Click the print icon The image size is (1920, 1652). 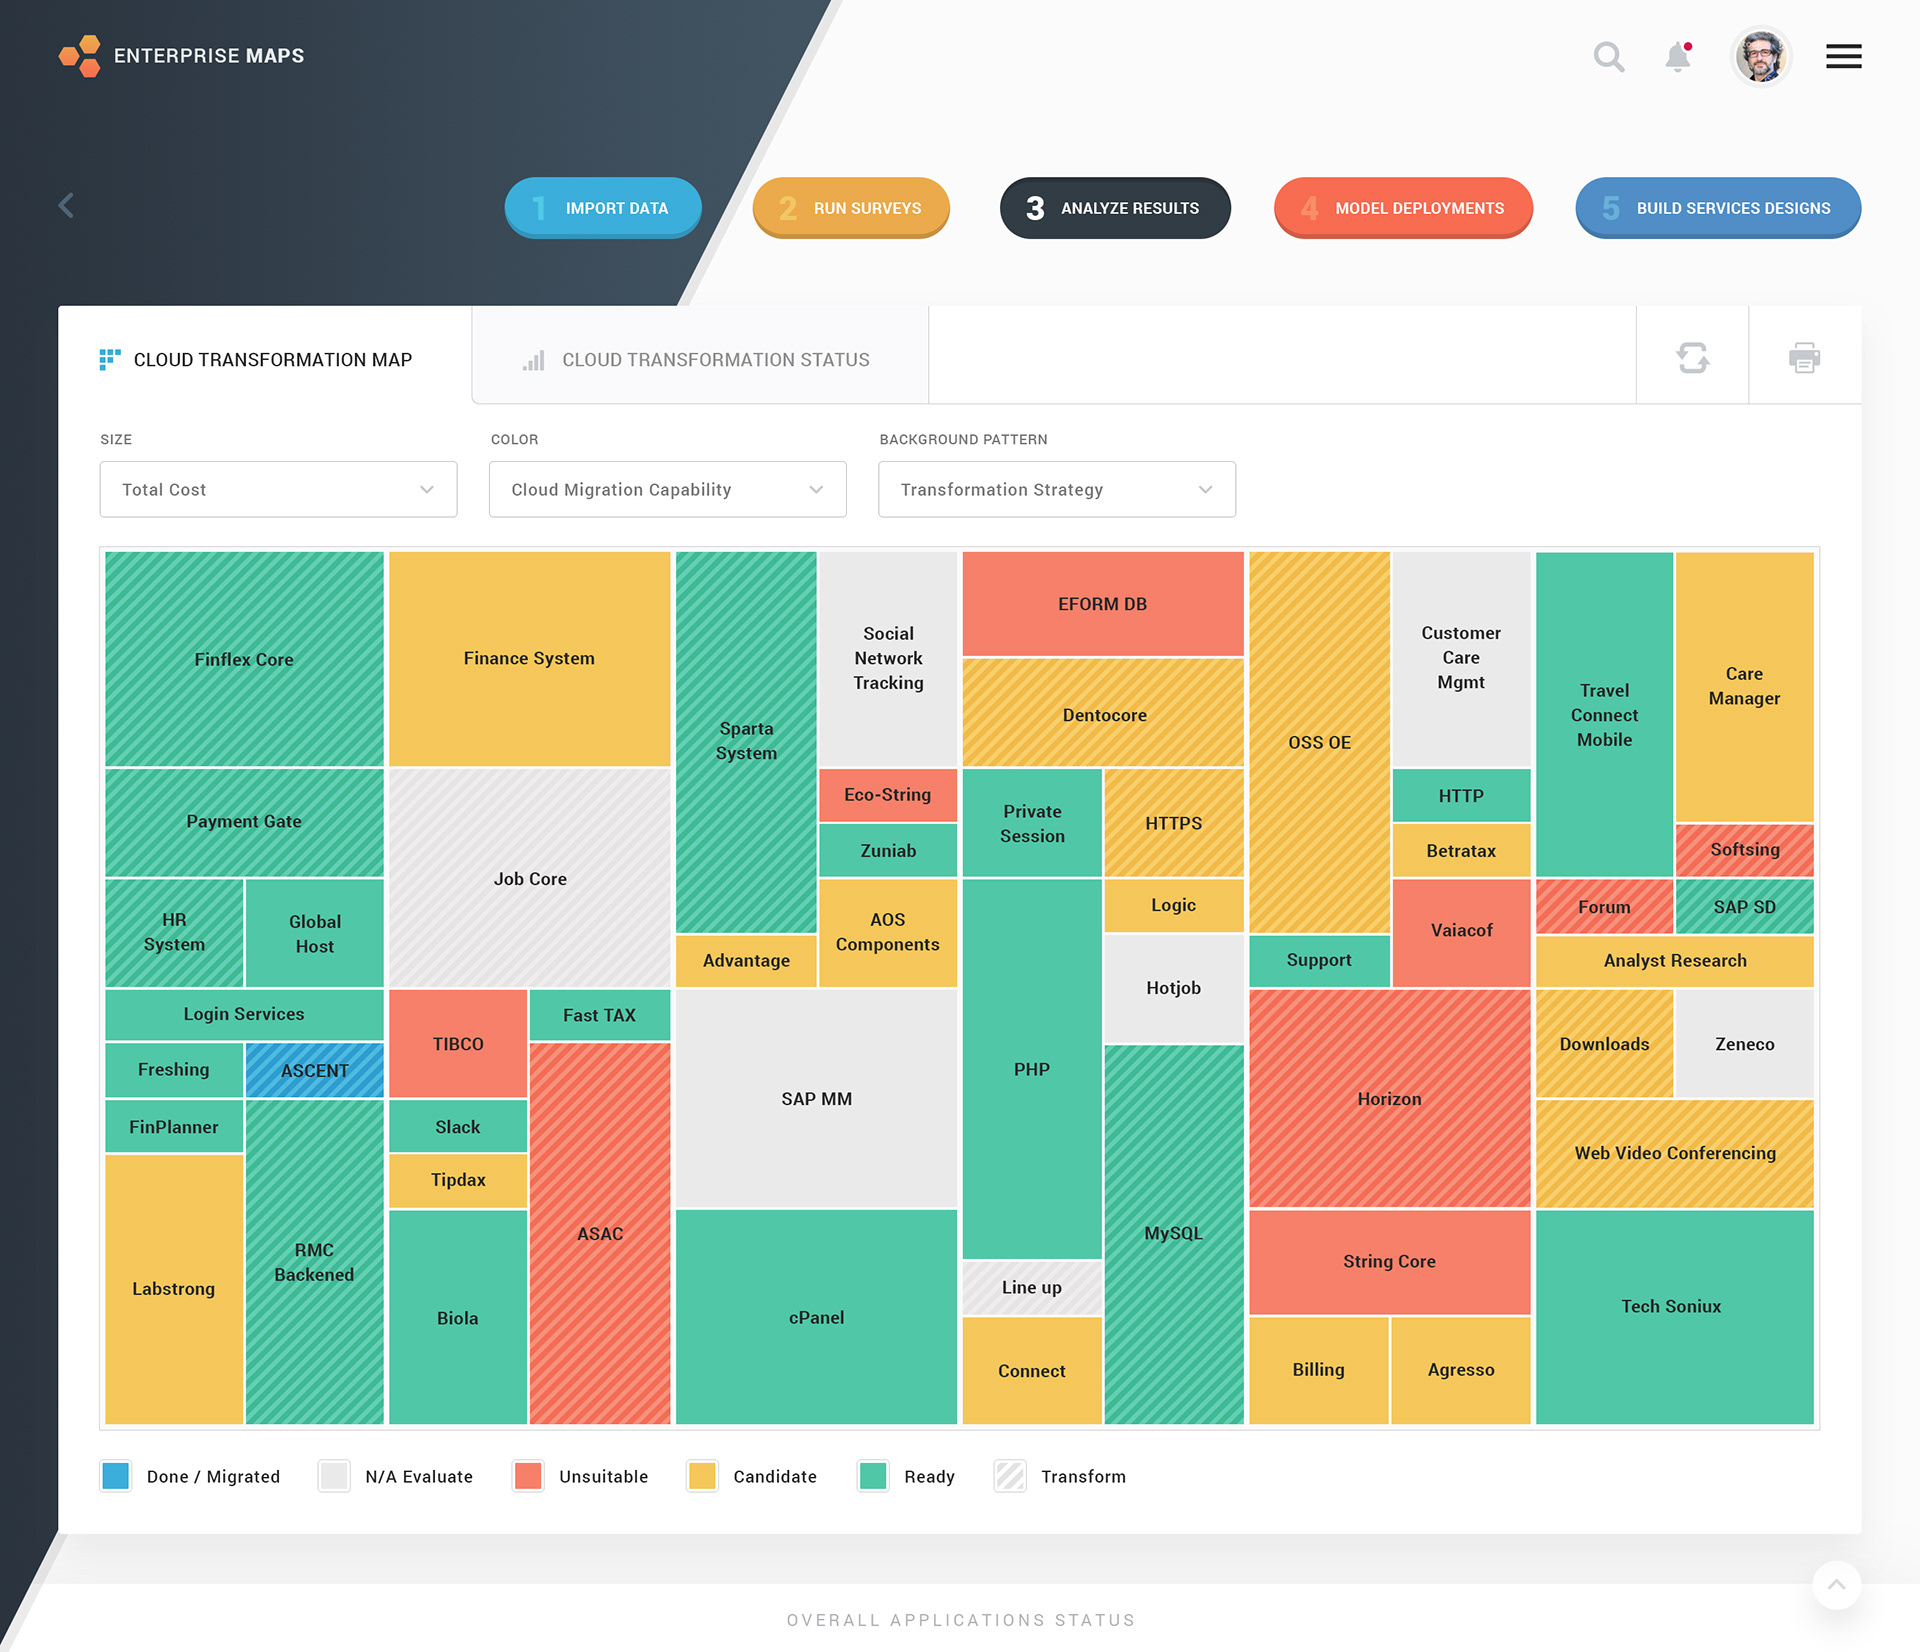click(x=1804, y=357)
